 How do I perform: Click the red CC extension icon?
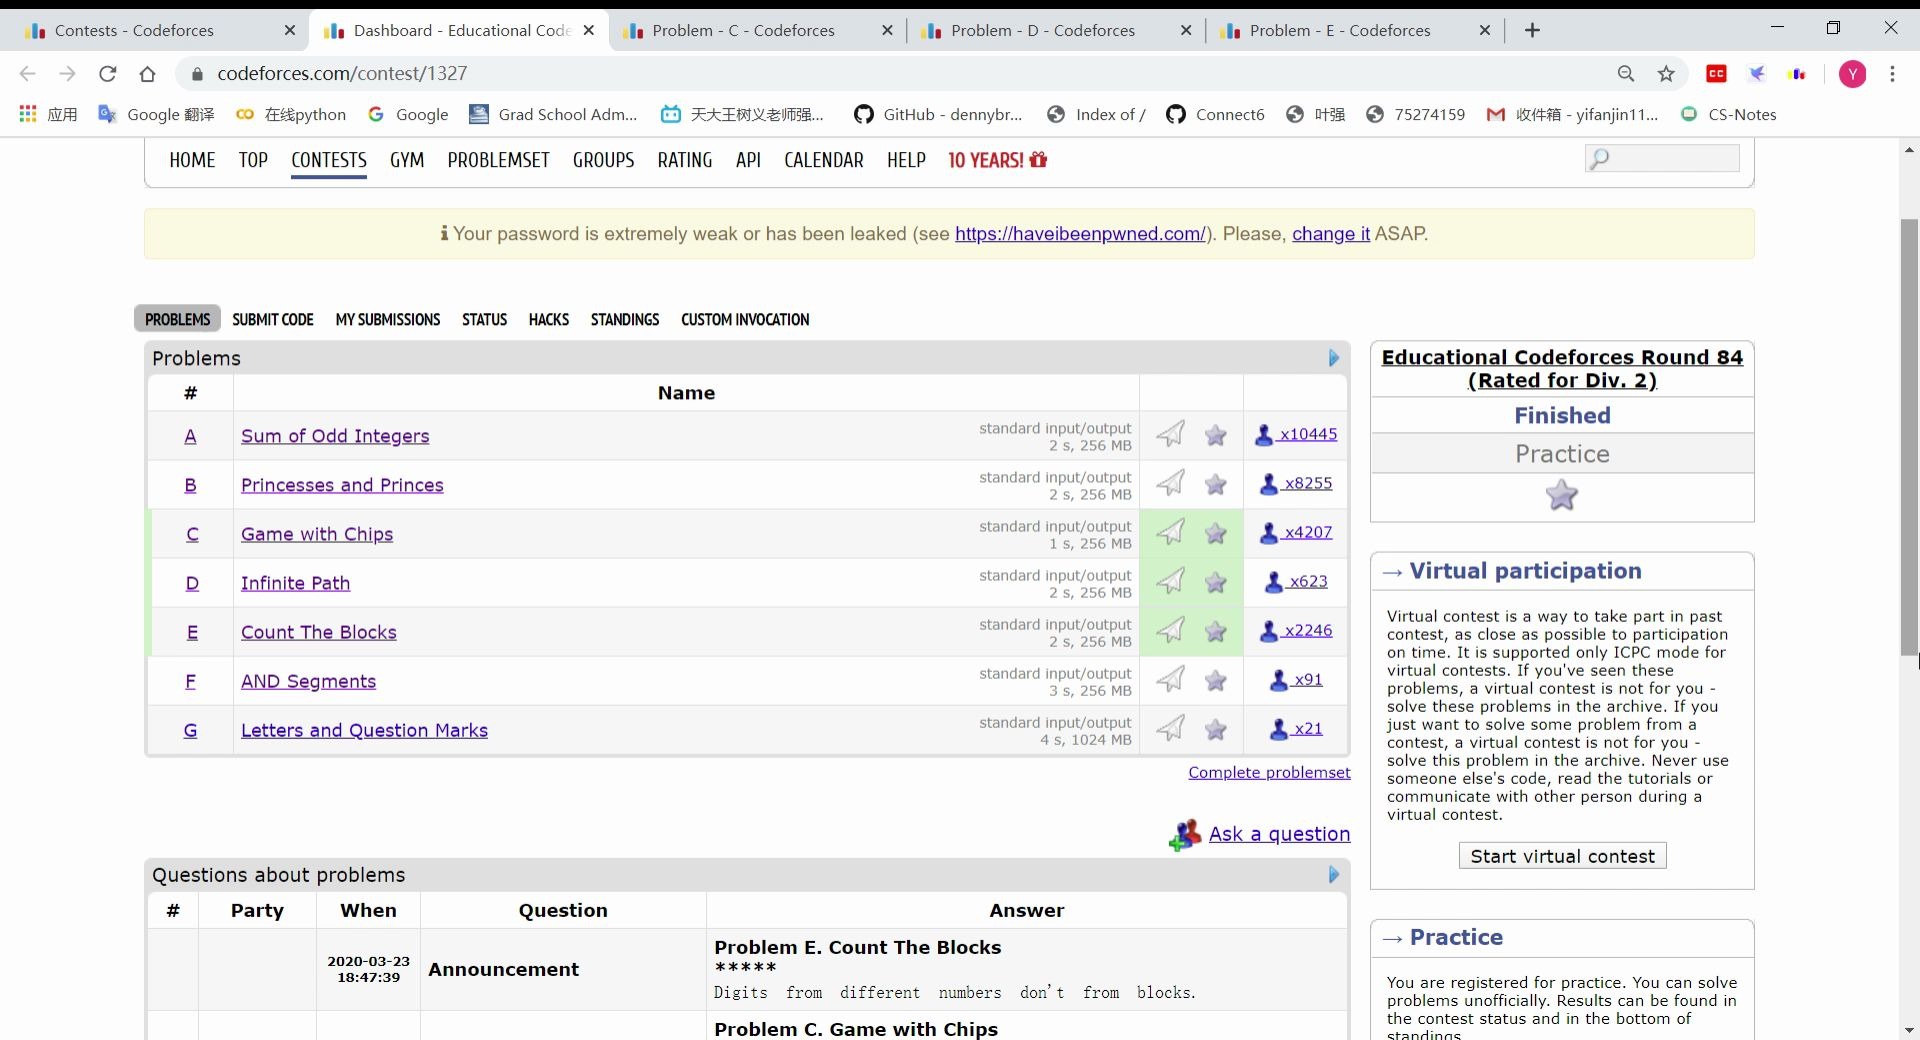click(x=1717, y=73)
